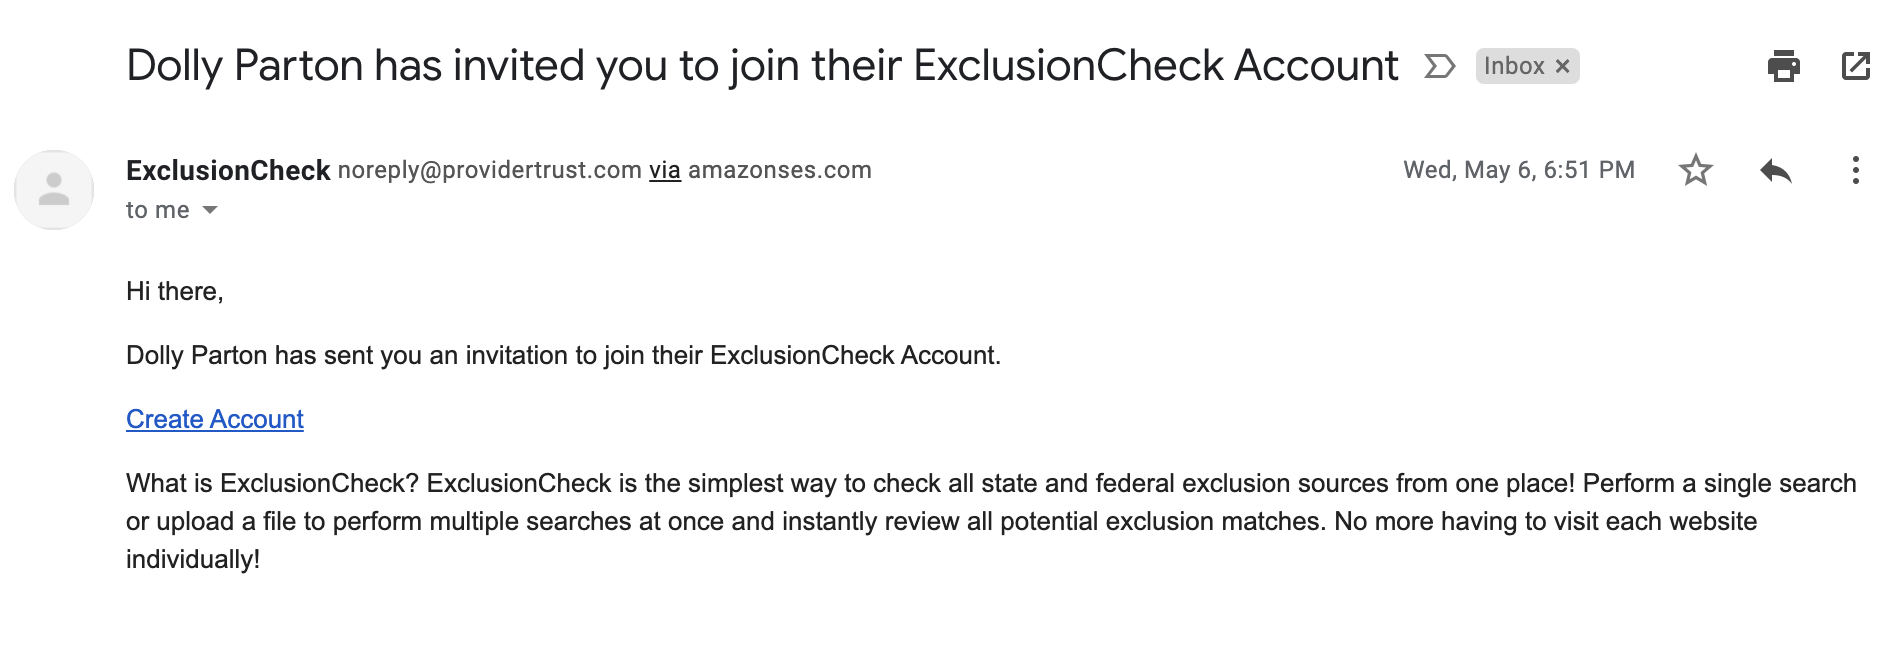Open the three-dot More options menu
Image resolution: width=1896 pixels, height=652 pixels.
(1855, 170)
